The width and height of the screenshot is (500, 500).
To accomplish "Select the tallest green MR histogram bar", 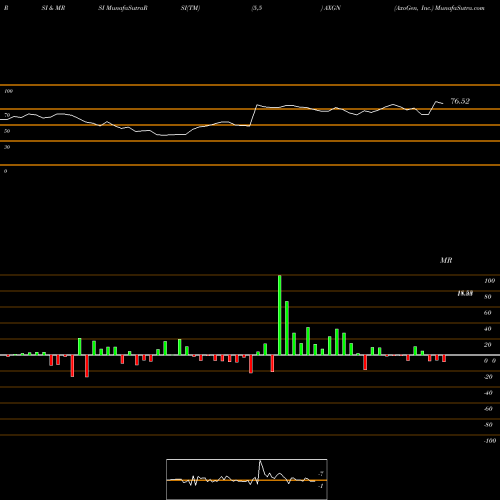I will point(279,315).
